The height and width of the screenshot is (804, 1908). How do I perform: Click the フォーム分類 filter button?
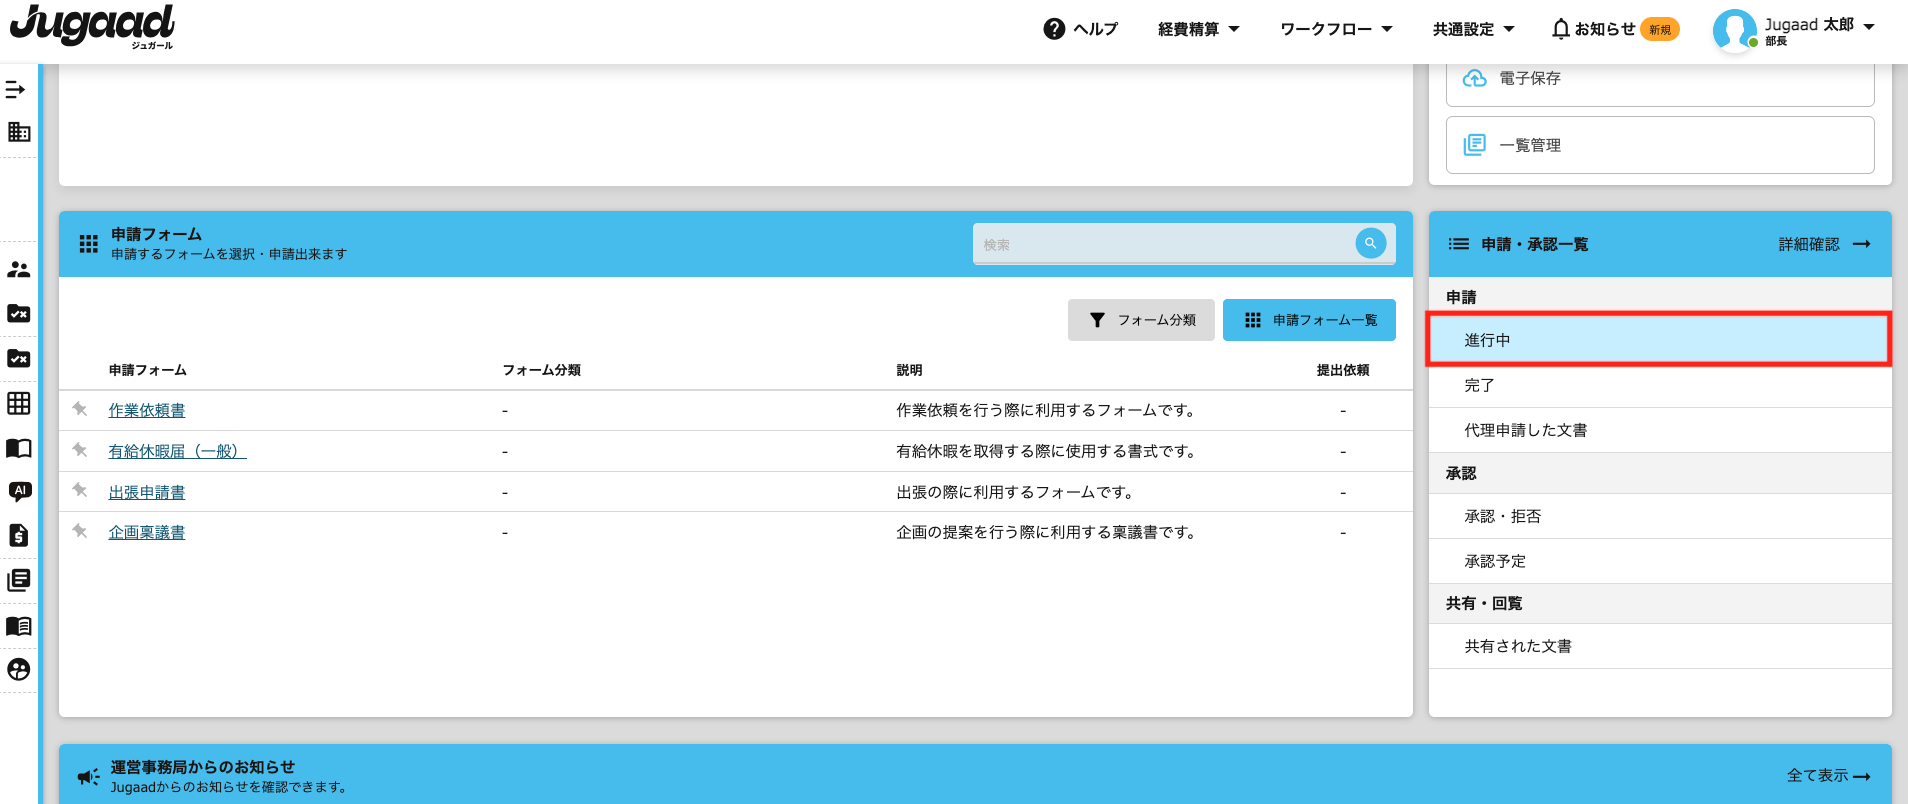(1141, 320)
